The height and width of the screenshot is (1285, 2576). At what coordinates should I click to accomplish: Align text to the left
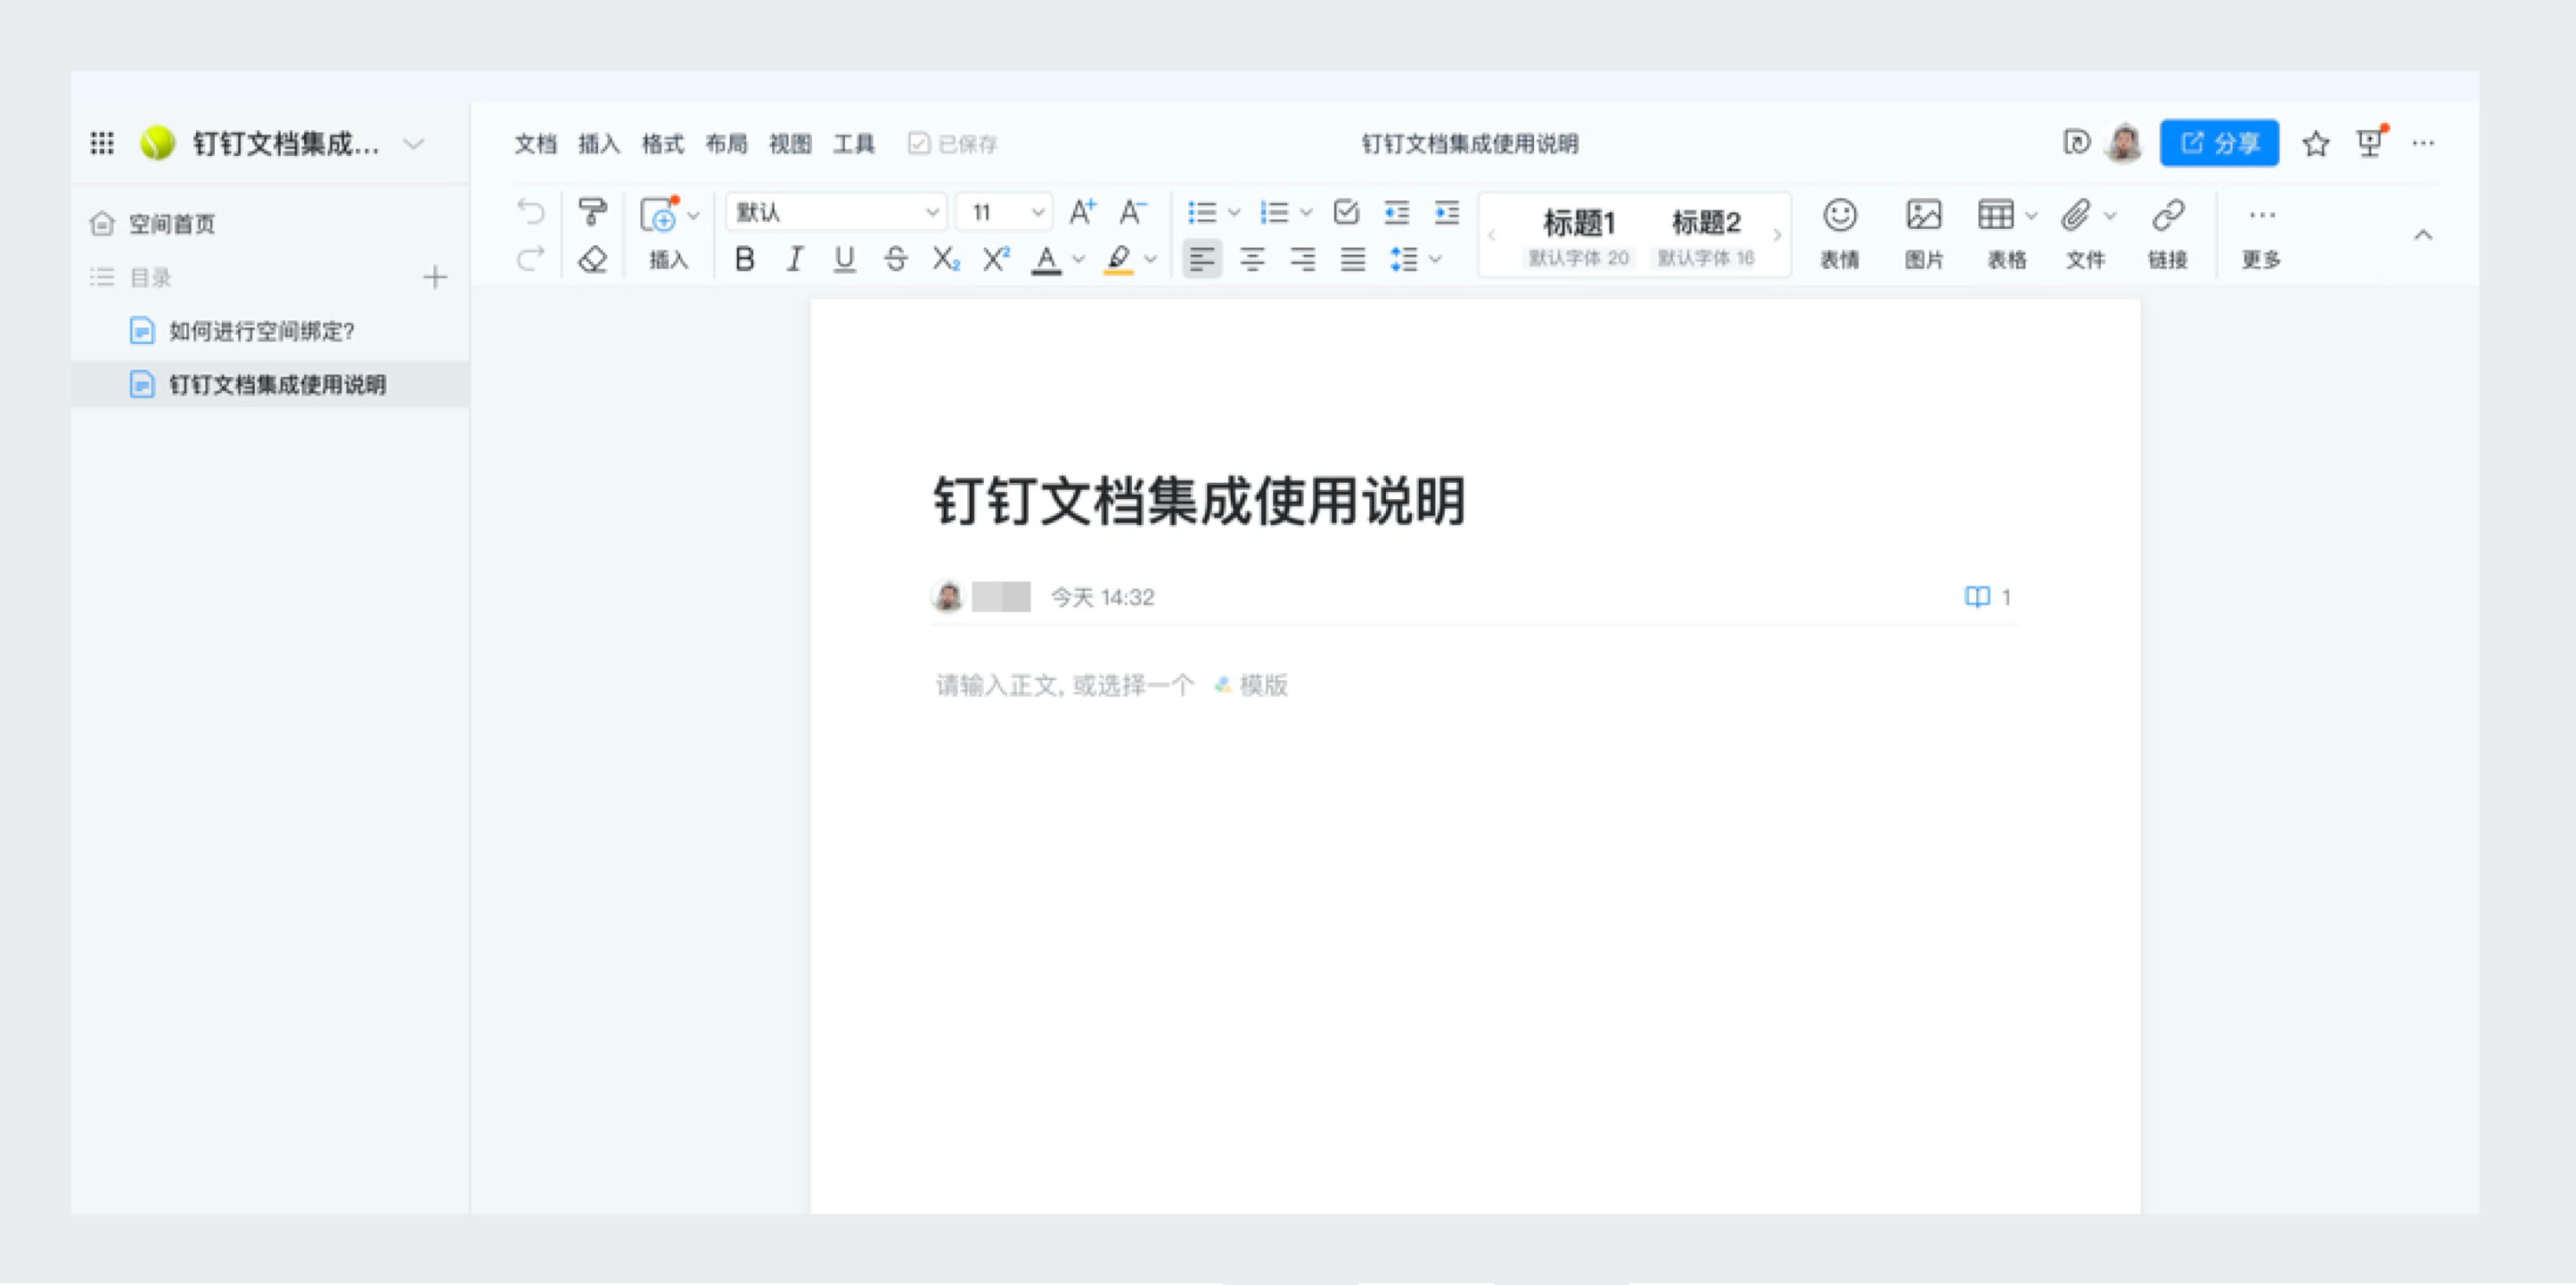tap(1202, 260)
